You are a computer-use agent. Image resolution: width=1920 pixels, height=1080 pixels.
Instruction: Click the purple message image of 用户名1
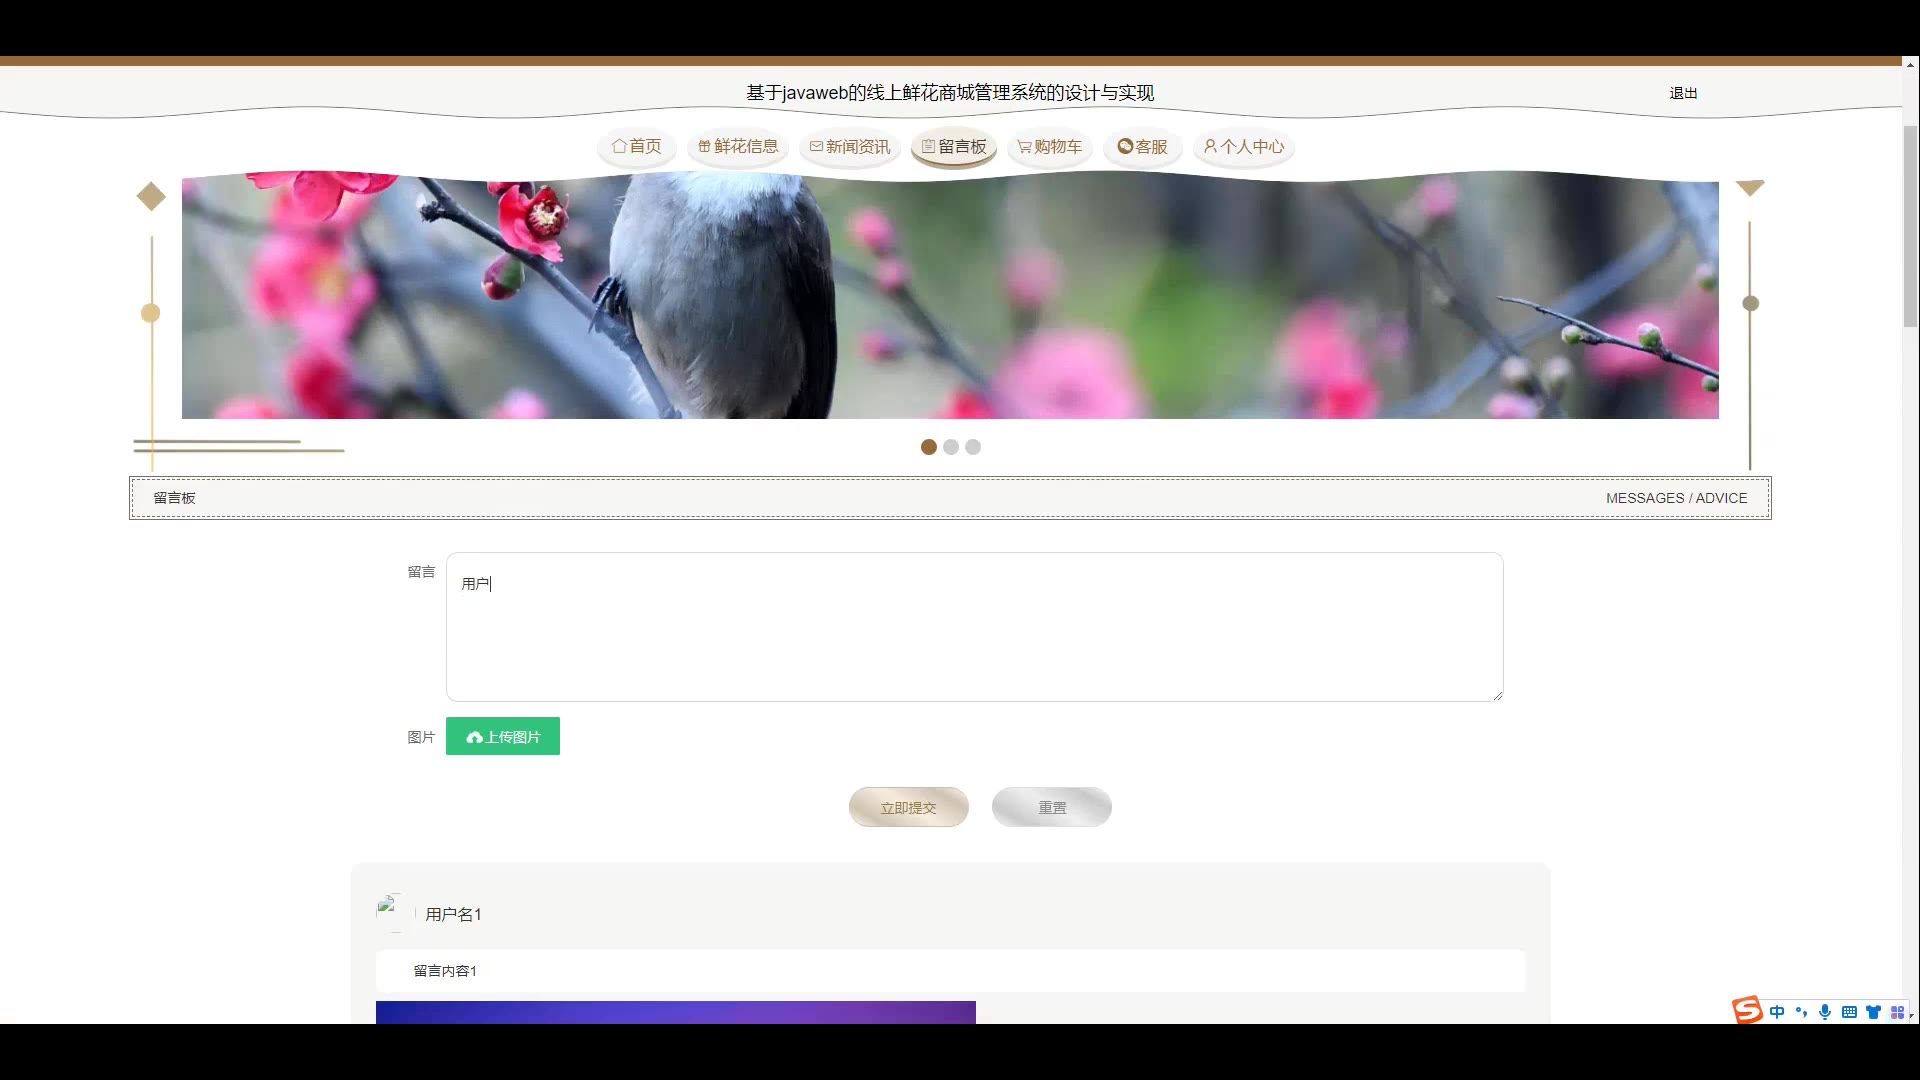[x=676, y=1012]
